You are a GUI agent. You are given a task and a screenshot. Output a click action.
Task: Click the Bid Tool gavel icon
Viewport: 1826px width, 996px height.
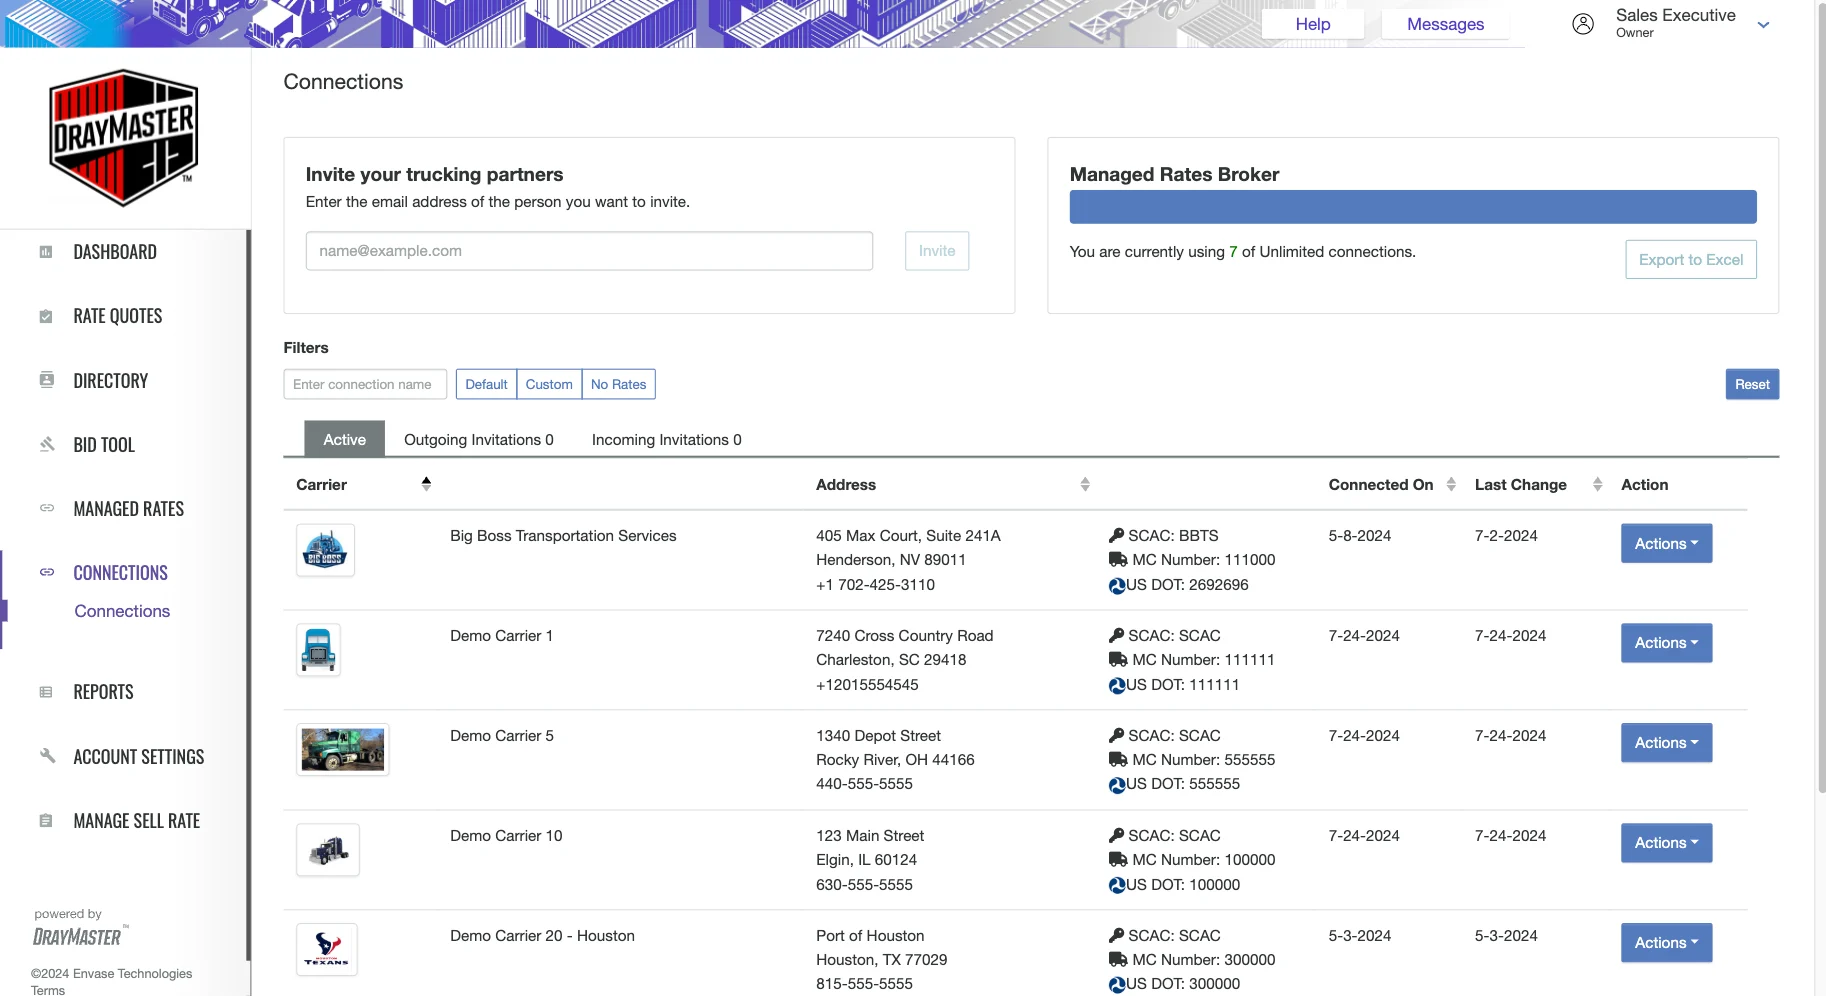[x=46, y=444]
